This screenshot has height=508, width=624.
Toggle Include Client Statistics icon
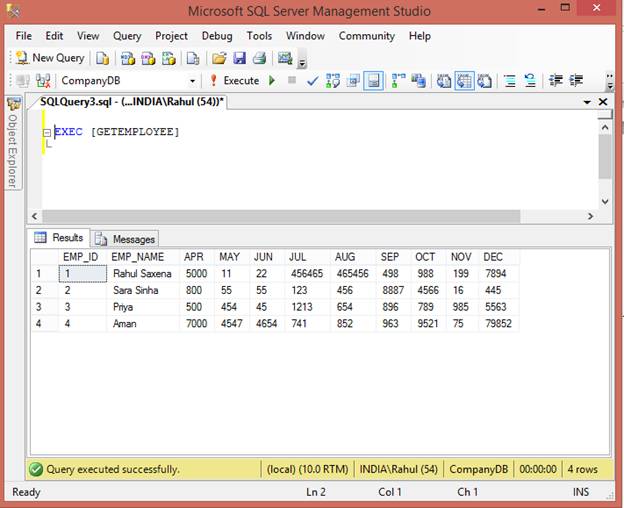419,81
